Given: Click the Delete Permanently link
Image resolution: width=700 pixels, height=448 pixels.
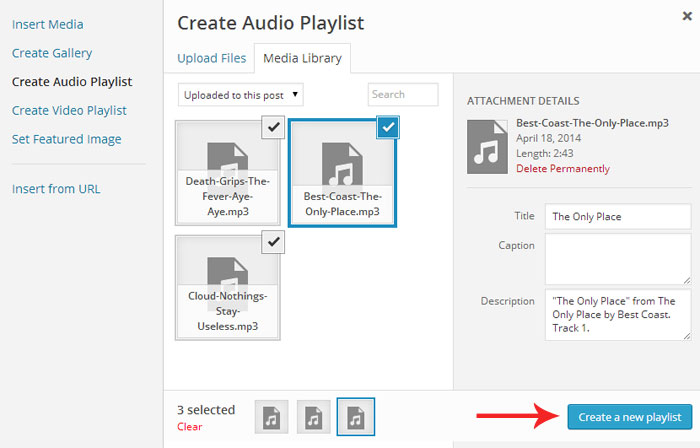Looking at the screenshot, I should [x=563, y=169].
